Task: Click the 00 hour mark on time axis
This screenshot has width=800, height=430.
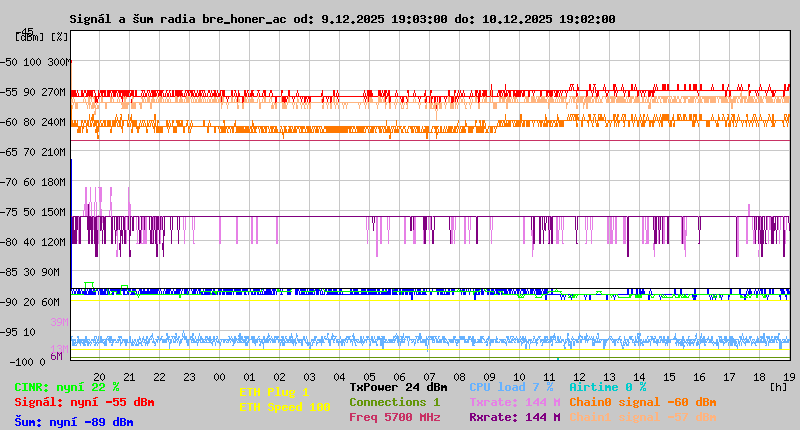Action: (x=219, y=377)
